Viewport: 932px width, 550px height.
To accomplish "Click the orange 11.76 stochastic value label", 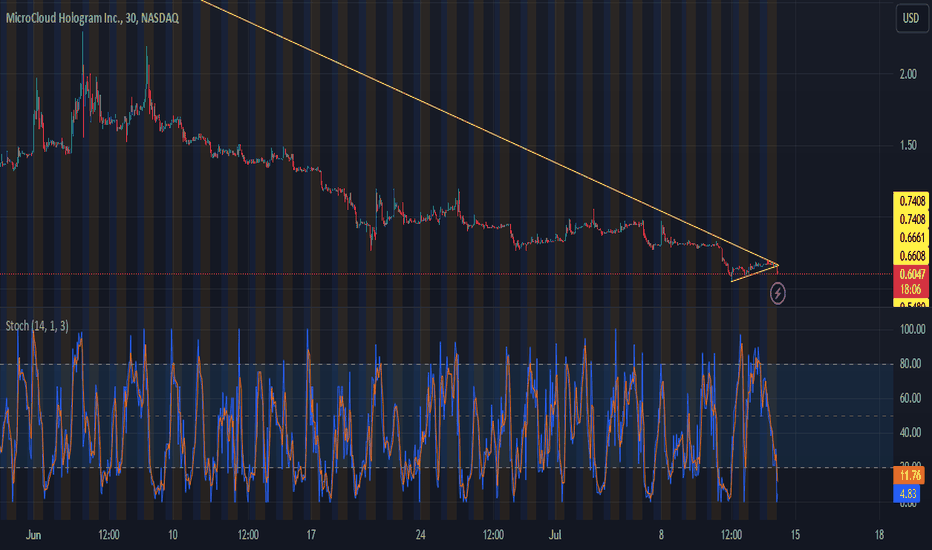I will (909, 475).
